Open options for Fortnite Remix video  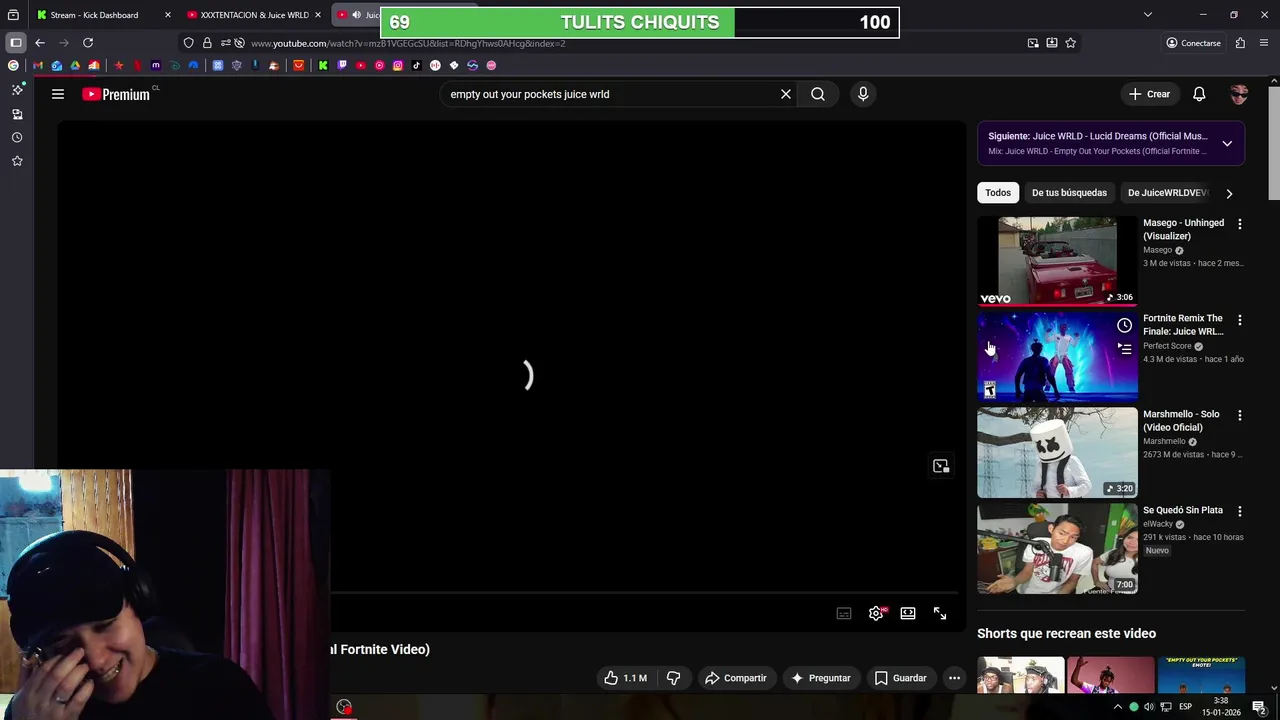(1240, 320)
